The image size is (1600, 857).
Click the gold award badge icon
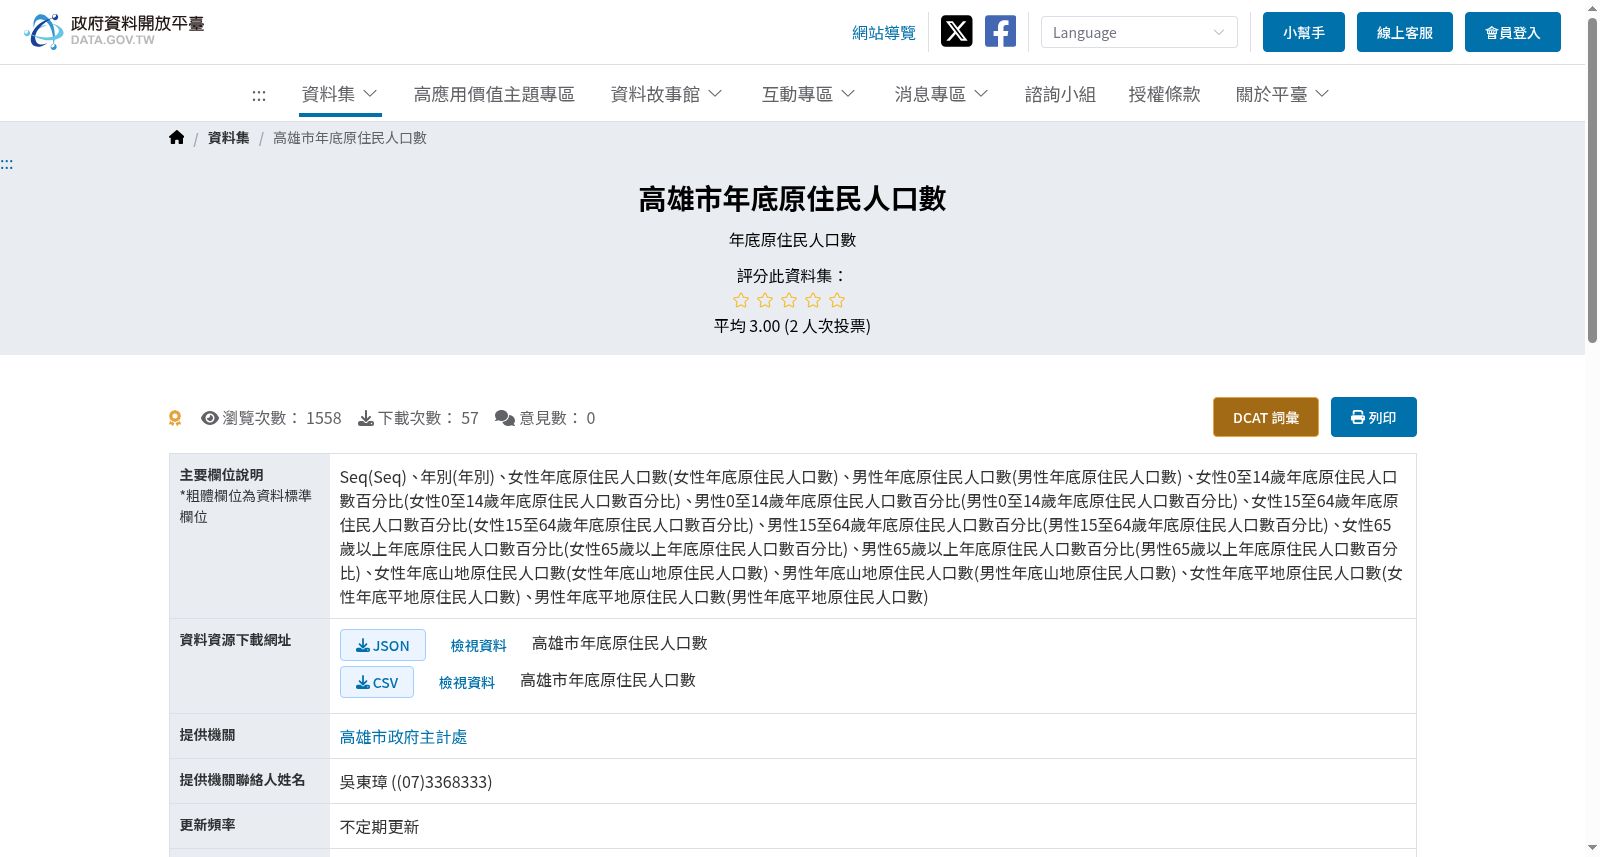[175, 418]
